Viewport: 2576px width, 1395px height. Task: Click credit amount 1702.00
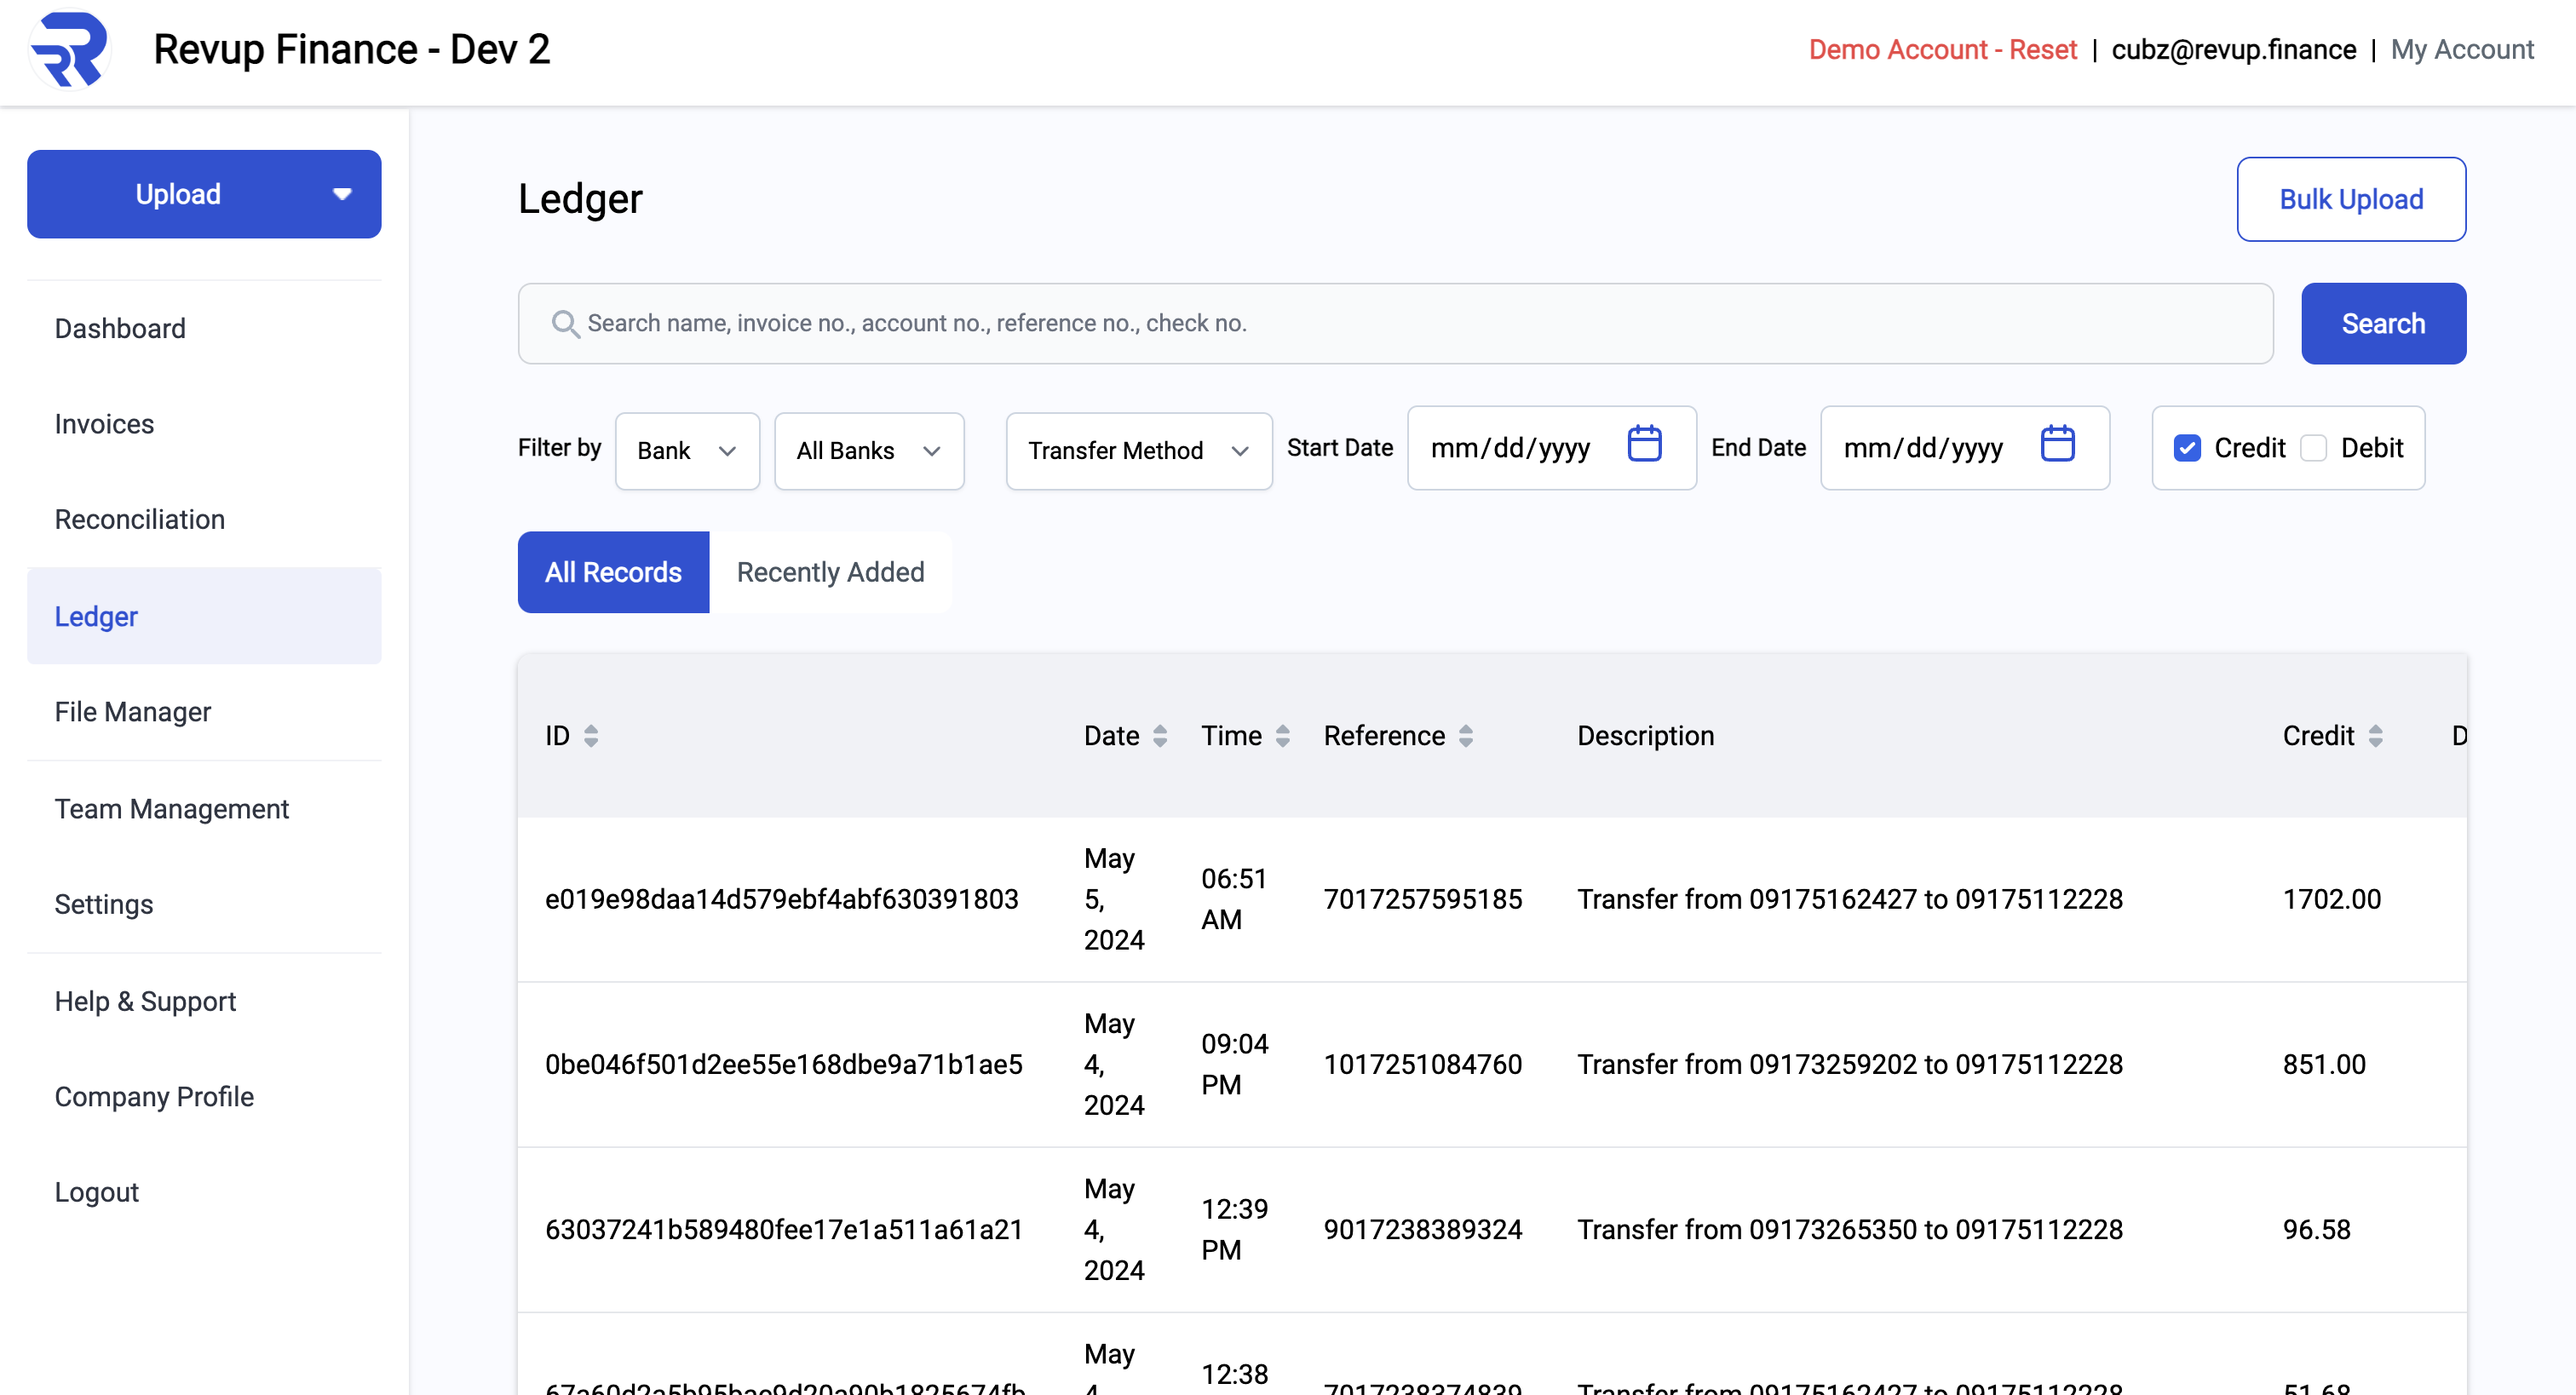click(x=2331, y=899)
